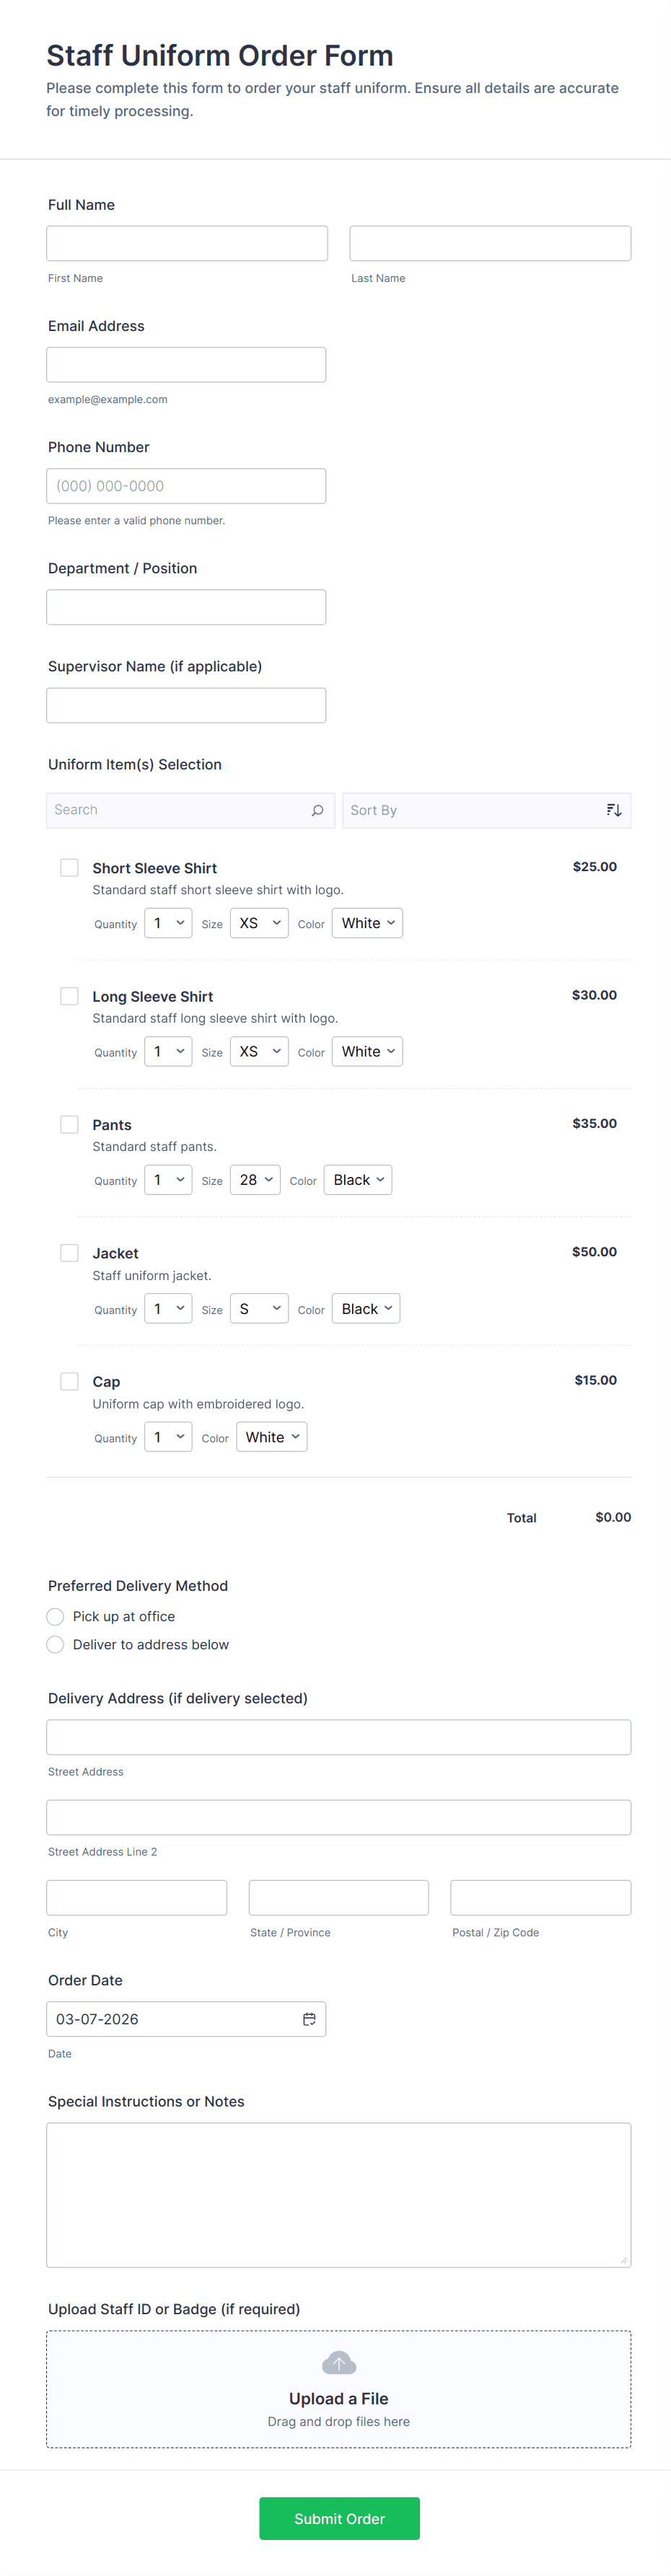Choose Deliver to address below option
The width and height of the screenshot is (671, 2576).
[x=56, y=1644]
